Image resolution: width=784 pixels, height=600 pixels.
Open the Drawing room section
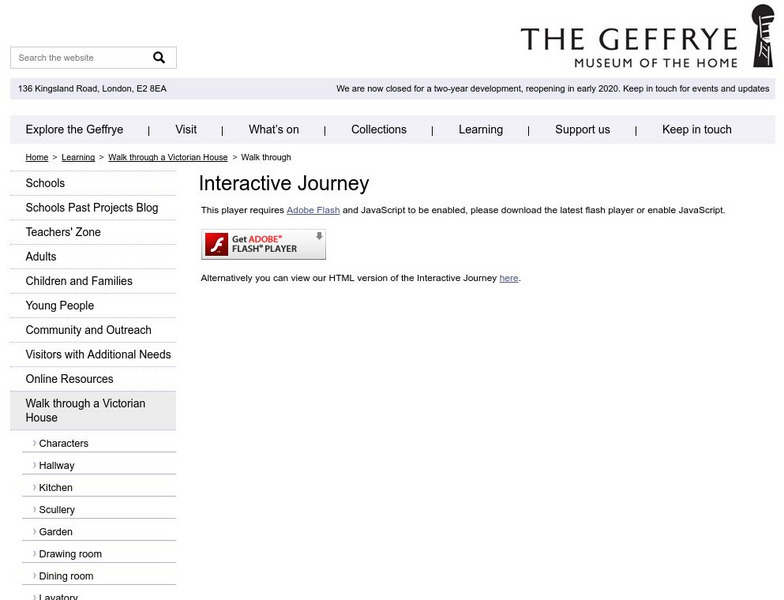click(70, 554)
